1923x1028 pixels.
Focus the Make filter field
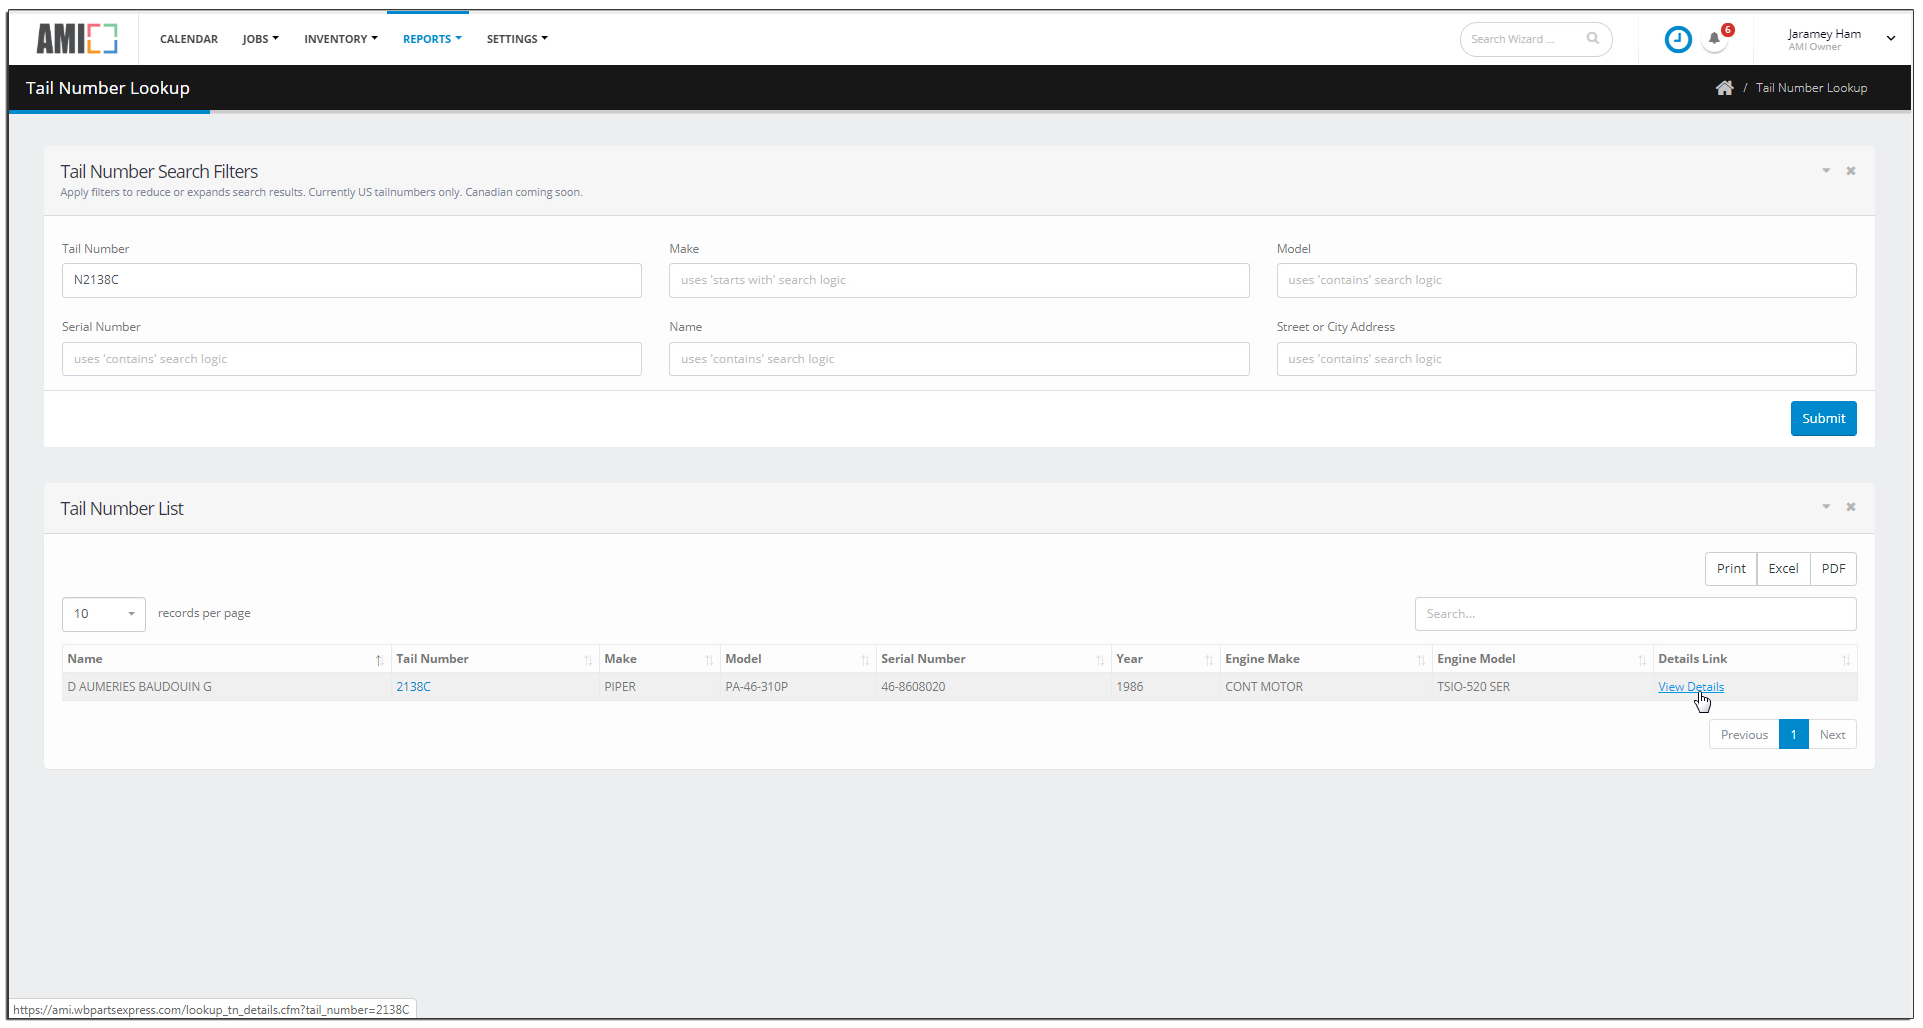[959, 280]
